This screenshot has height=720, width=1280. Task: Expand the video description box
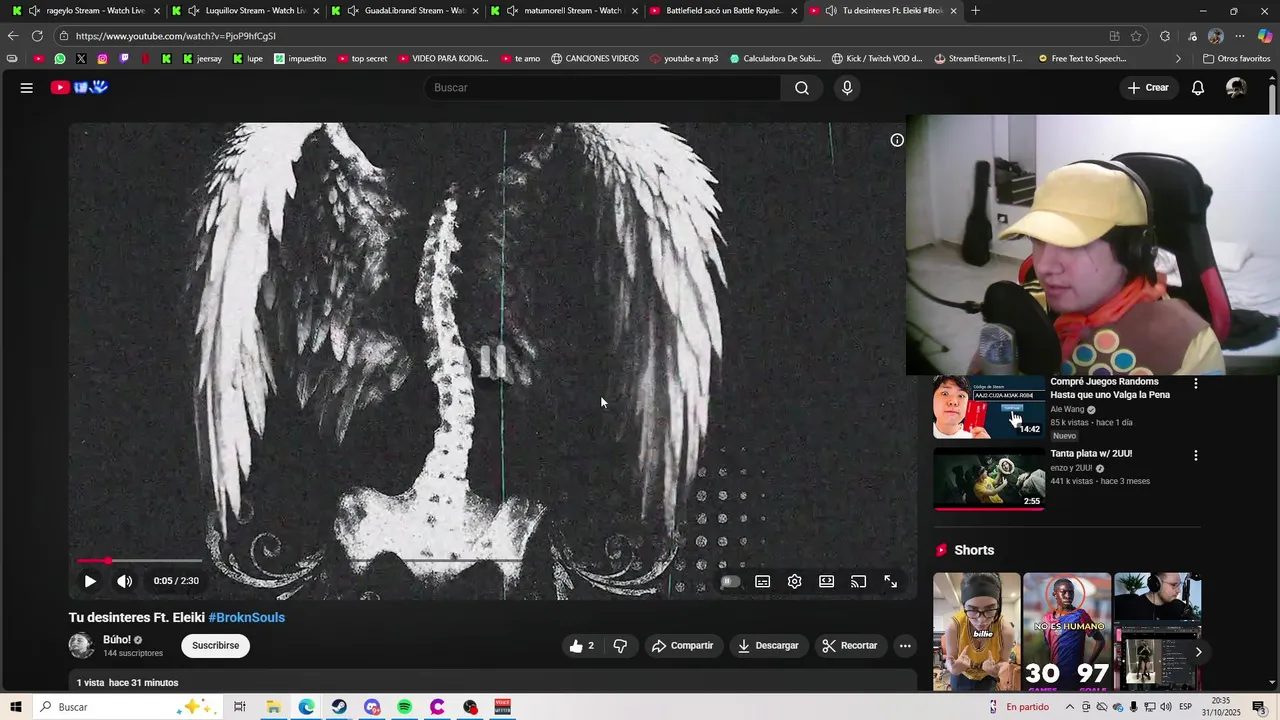pyautogui.click(x=493, y=682)
